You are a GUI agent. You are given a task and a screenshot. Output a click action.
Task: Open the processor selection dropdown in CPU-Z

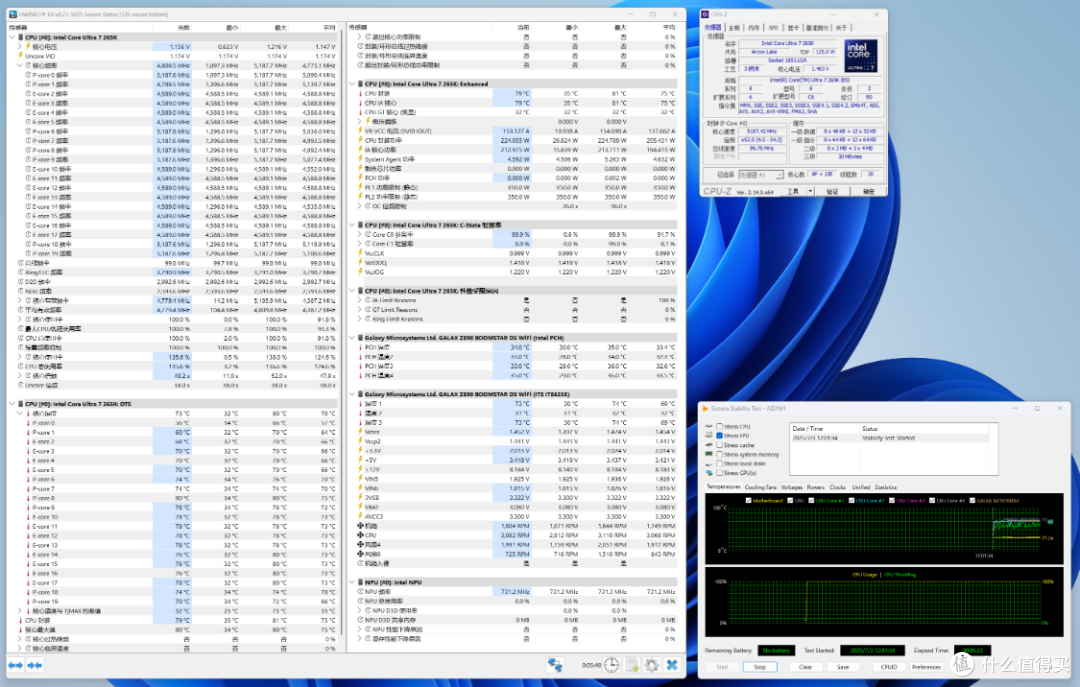click(761, 174)
